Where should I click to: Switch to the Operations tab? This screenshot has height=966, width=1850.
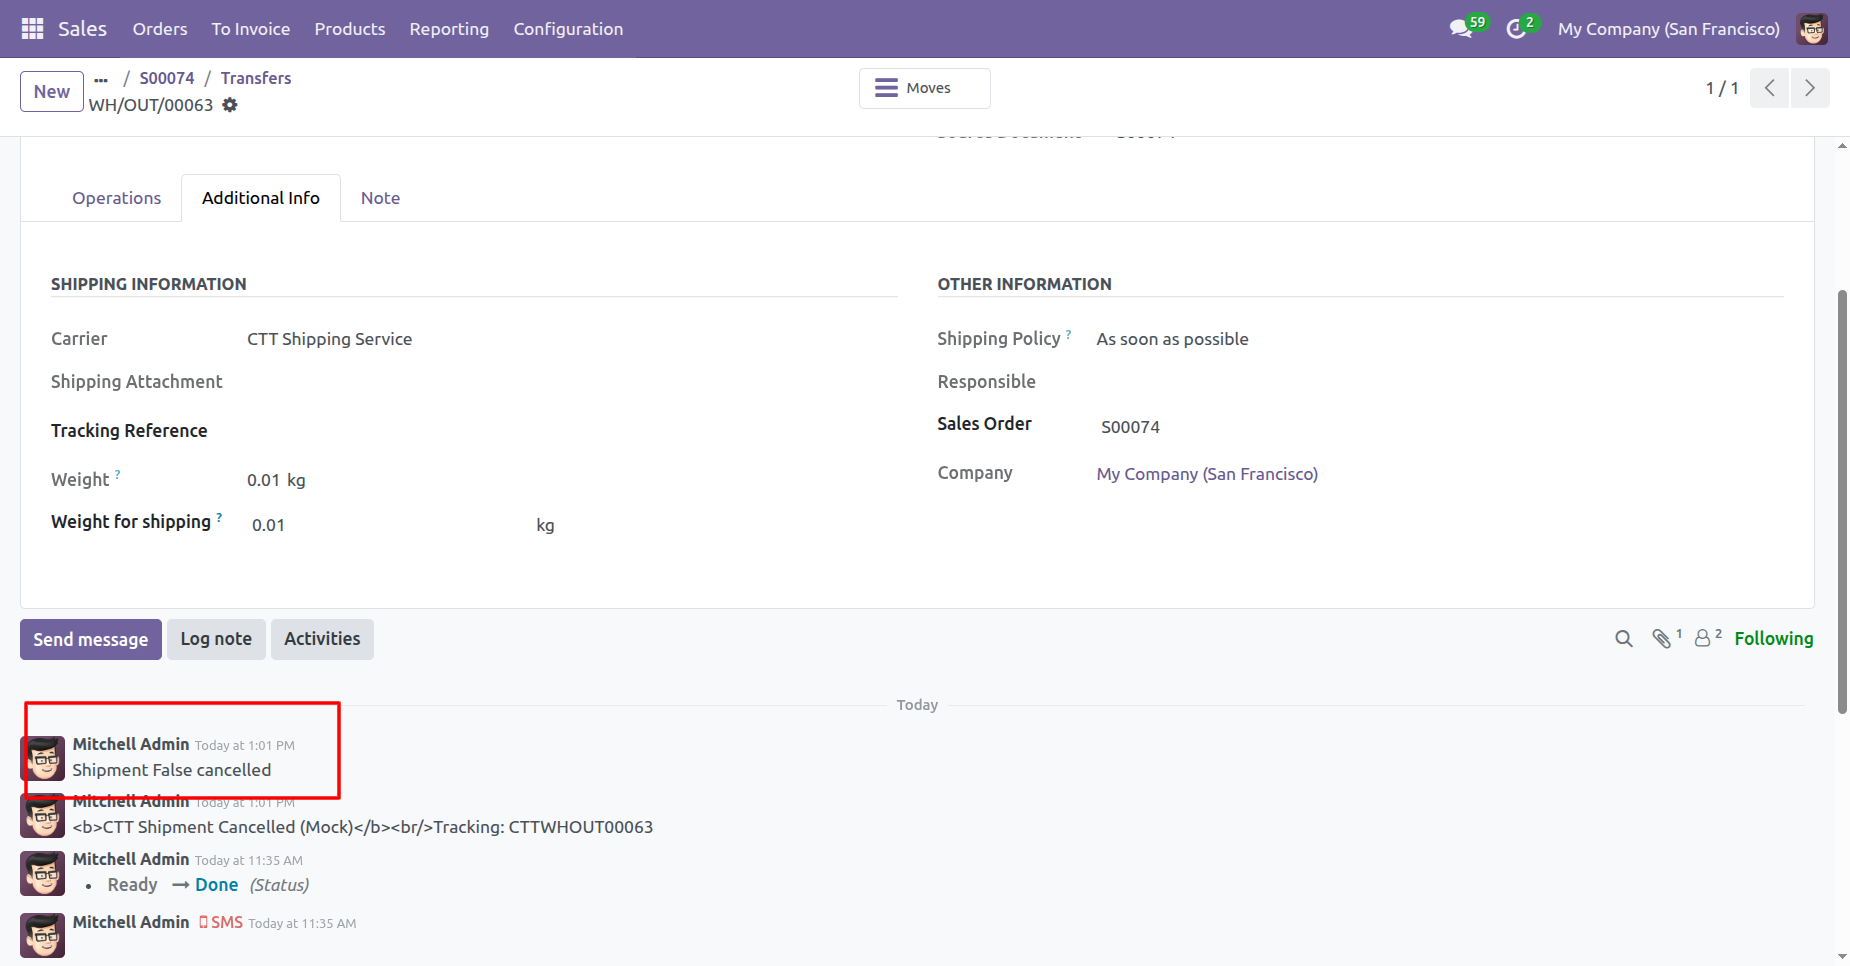[116, 198]
